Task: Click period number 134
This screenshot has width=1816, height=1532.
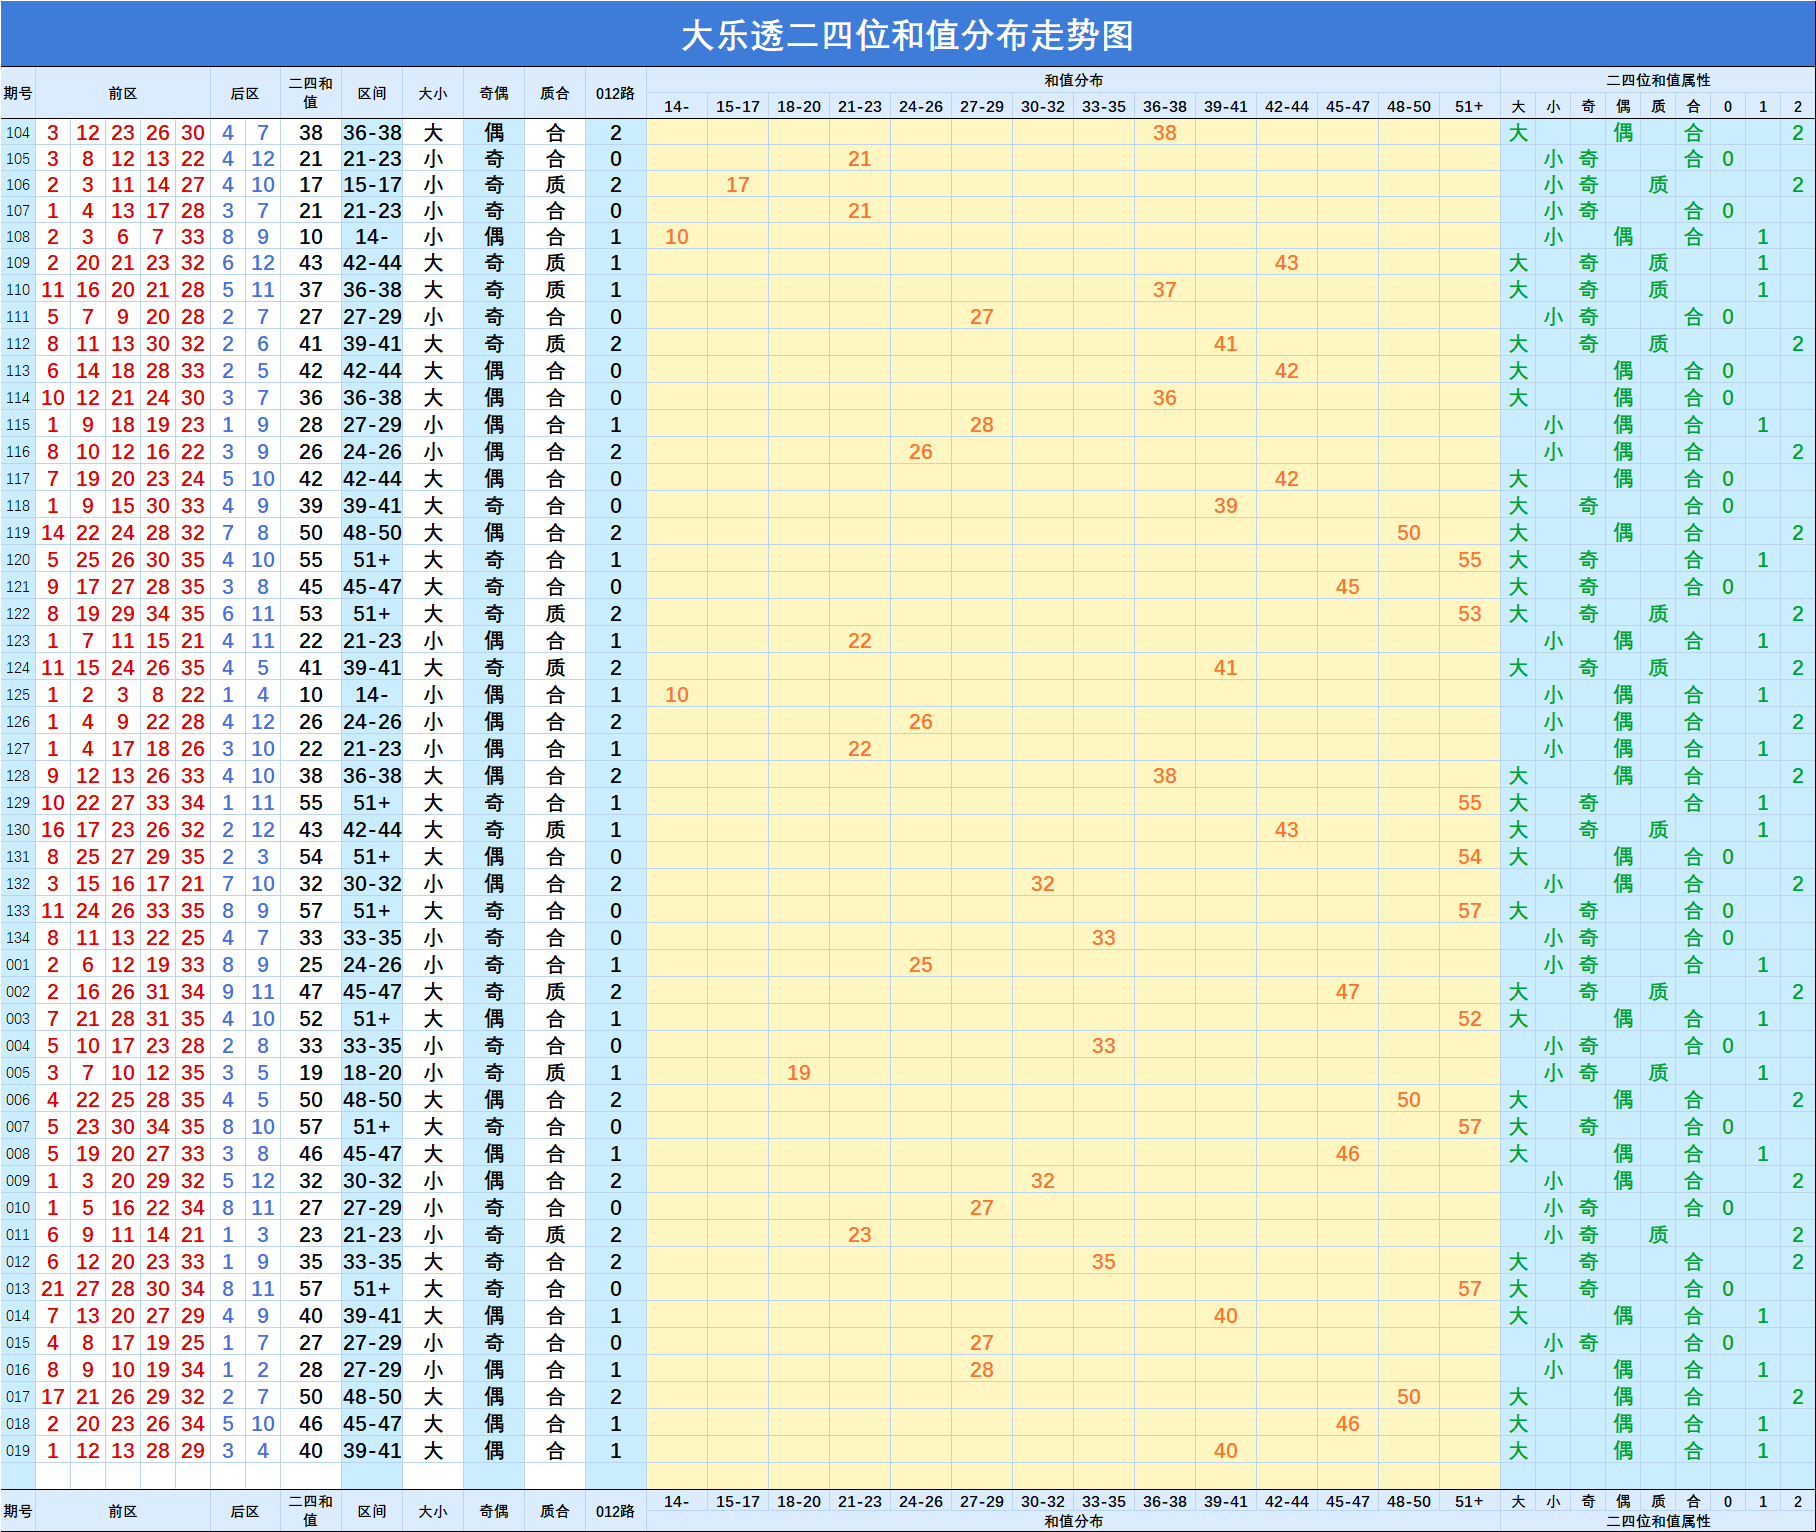Action: point(18,938)
